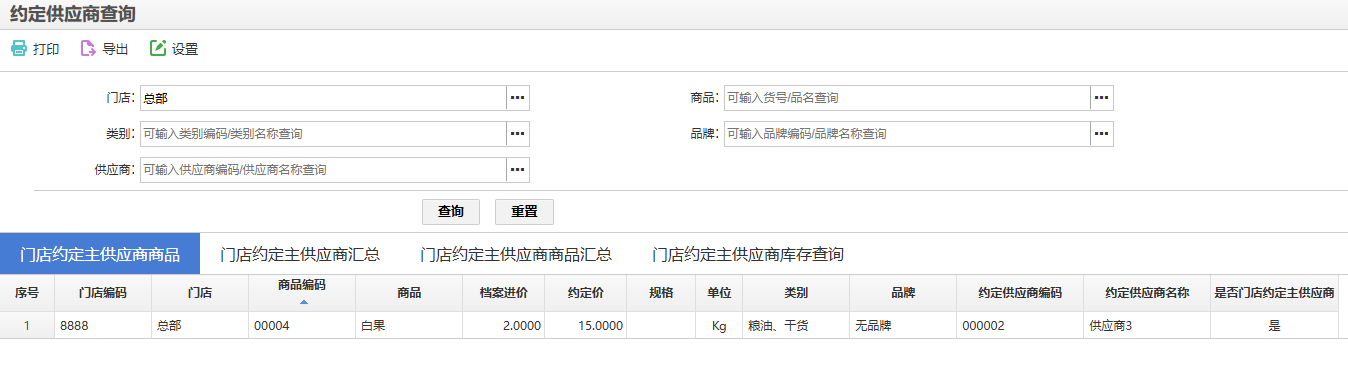Open the 类别 lookup ellipsis button
This screenshot has height=379, width=1348.
(x=517, y=134)
